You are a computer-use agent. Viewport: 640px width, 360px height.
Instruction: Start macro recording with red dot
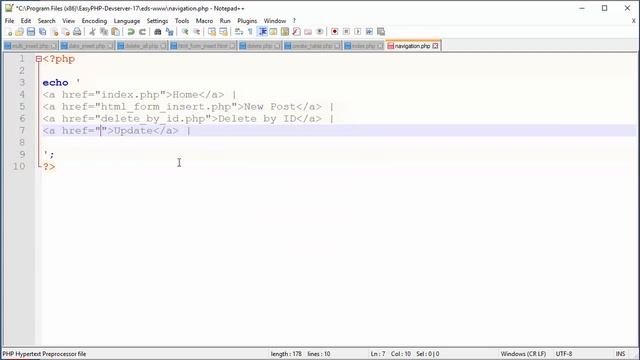(x=335, y=32)
